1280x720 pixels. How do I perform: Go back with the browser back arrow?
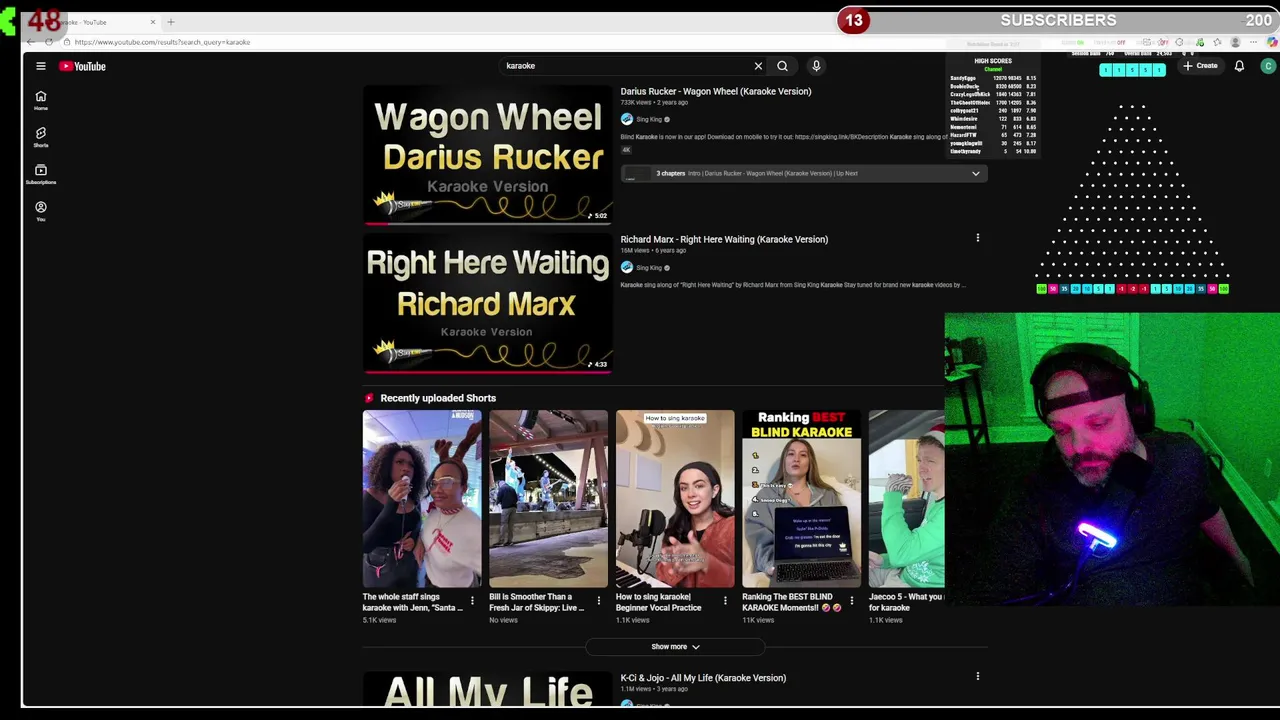(30, 42)
